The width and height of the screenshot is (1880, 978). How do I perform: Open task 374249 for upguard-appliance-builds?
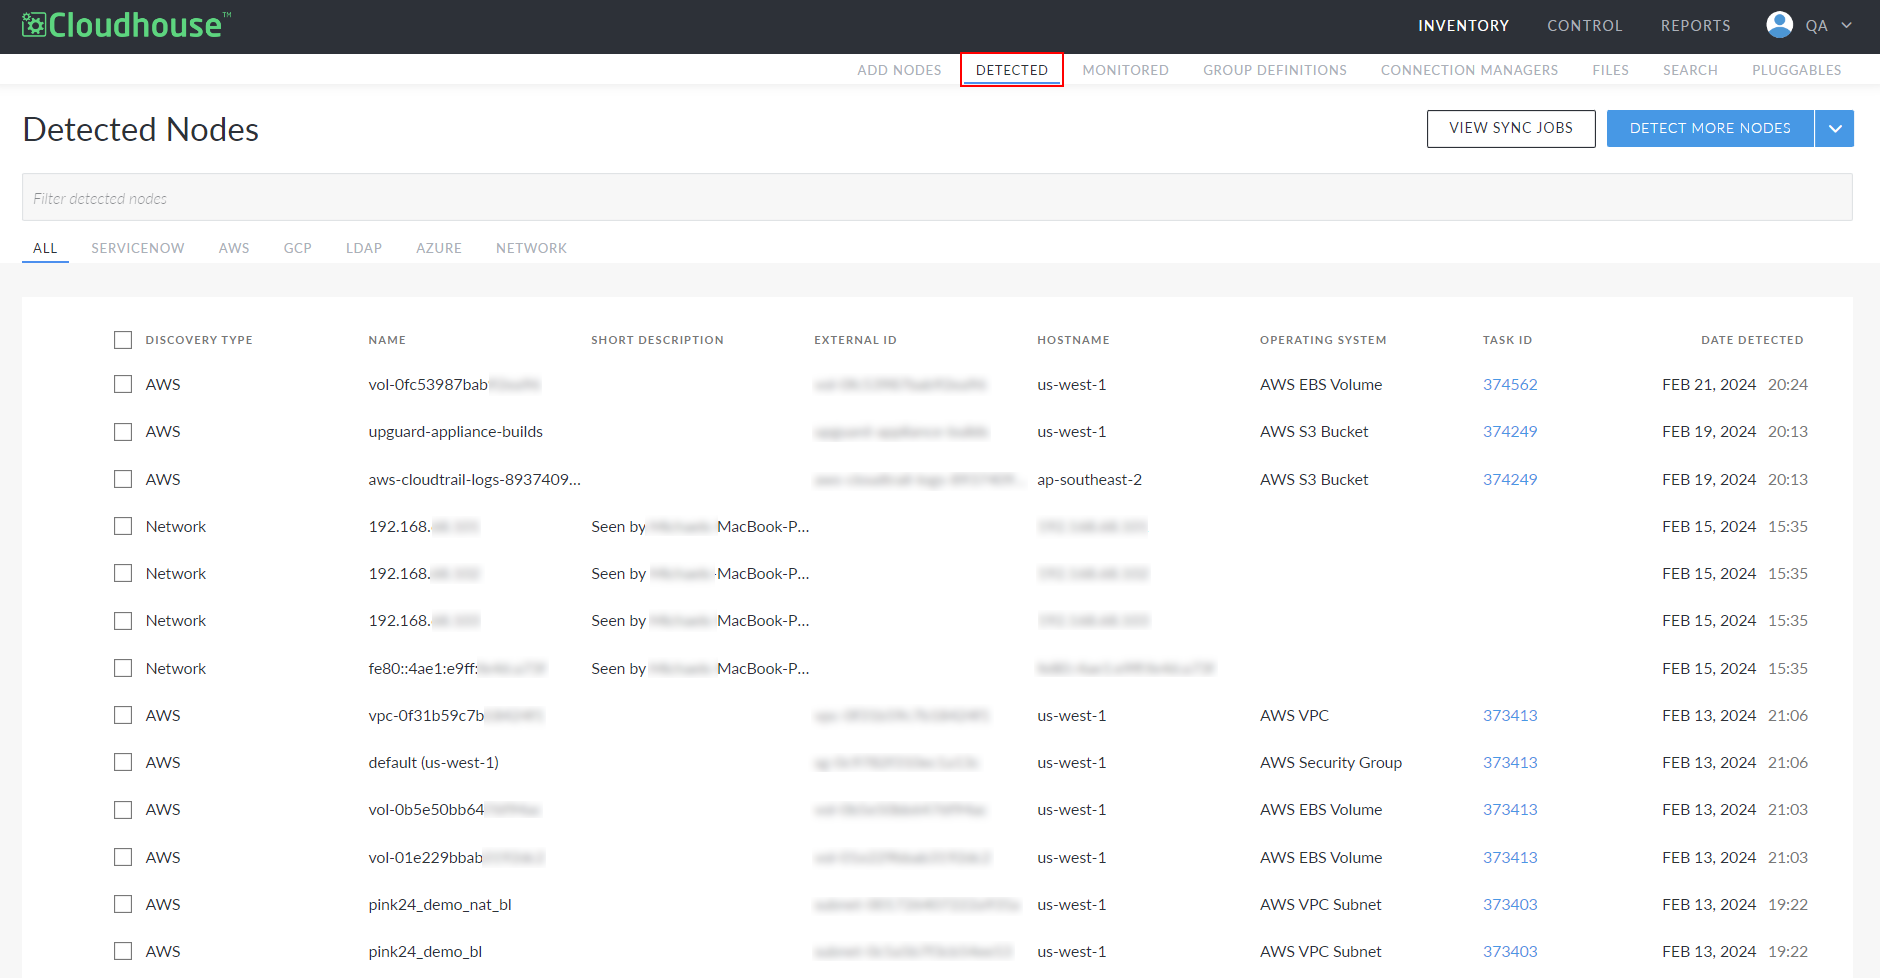point(1510,431)
